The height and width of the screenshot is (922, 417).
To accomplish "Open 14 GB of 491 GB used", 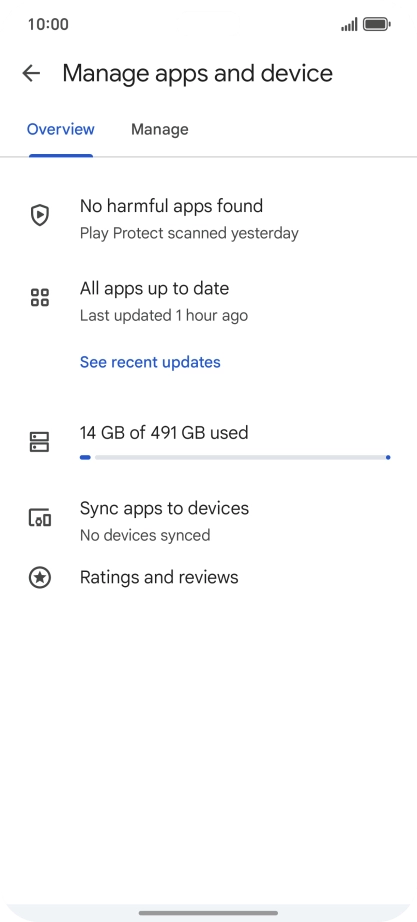I will click(164, 433).
